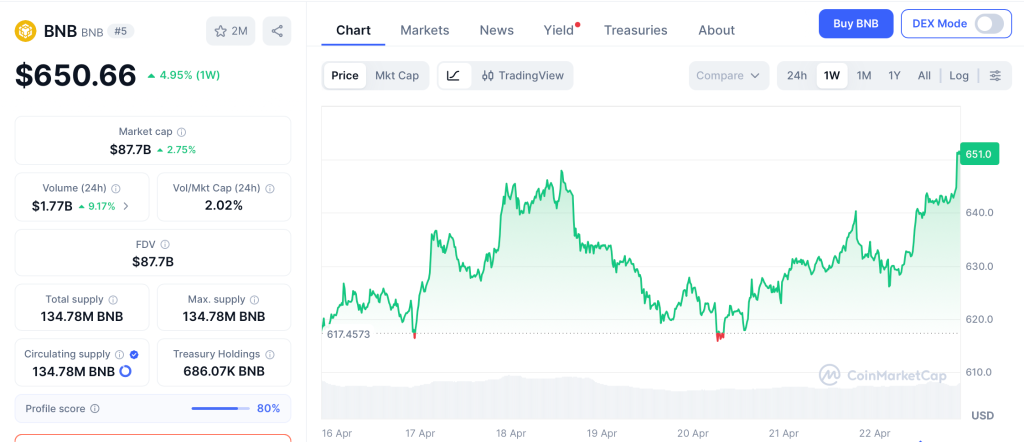Expand Volume (24h) details chevron
1024x442 pixels.
click(x=126, y=207)
